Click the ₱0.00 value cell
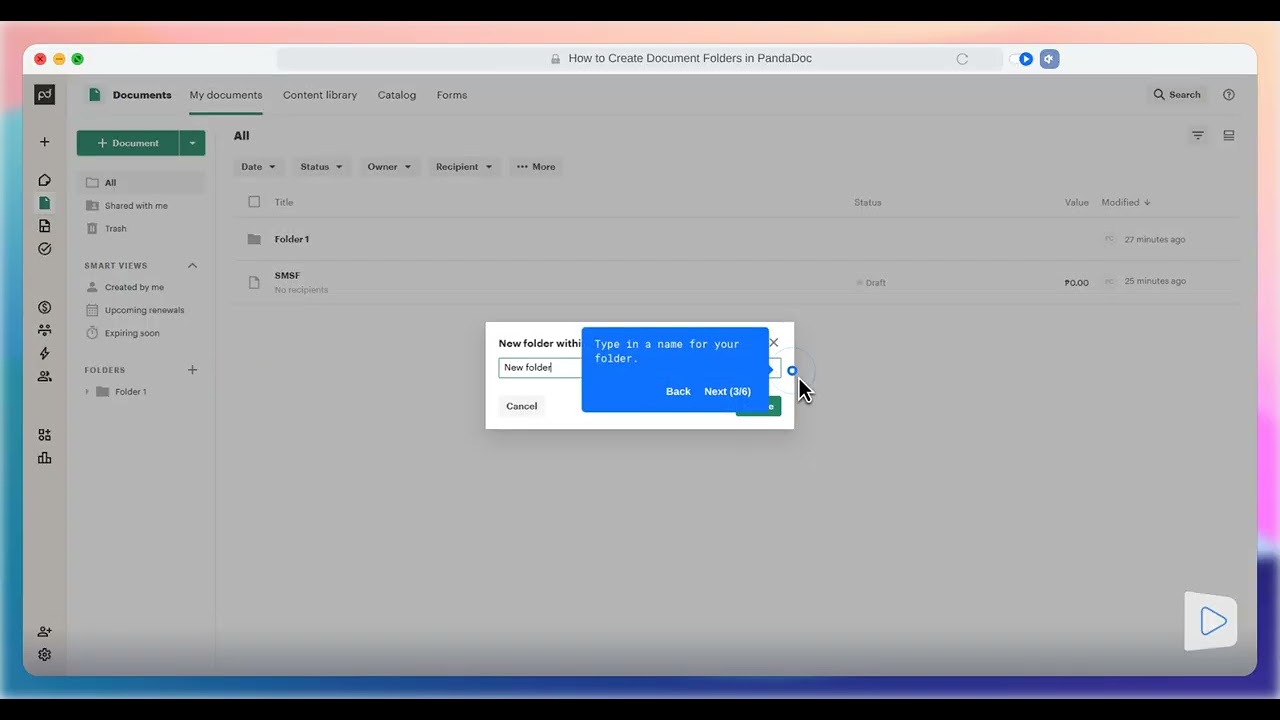The width and height of the screenshot is (1280, 720). (x=1076, y=283)
